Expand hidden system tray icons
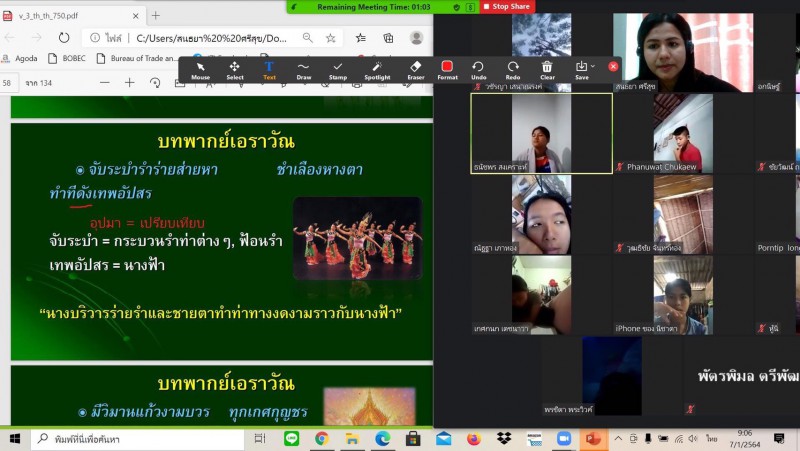 pyautogui.click(x=619, y=439)
